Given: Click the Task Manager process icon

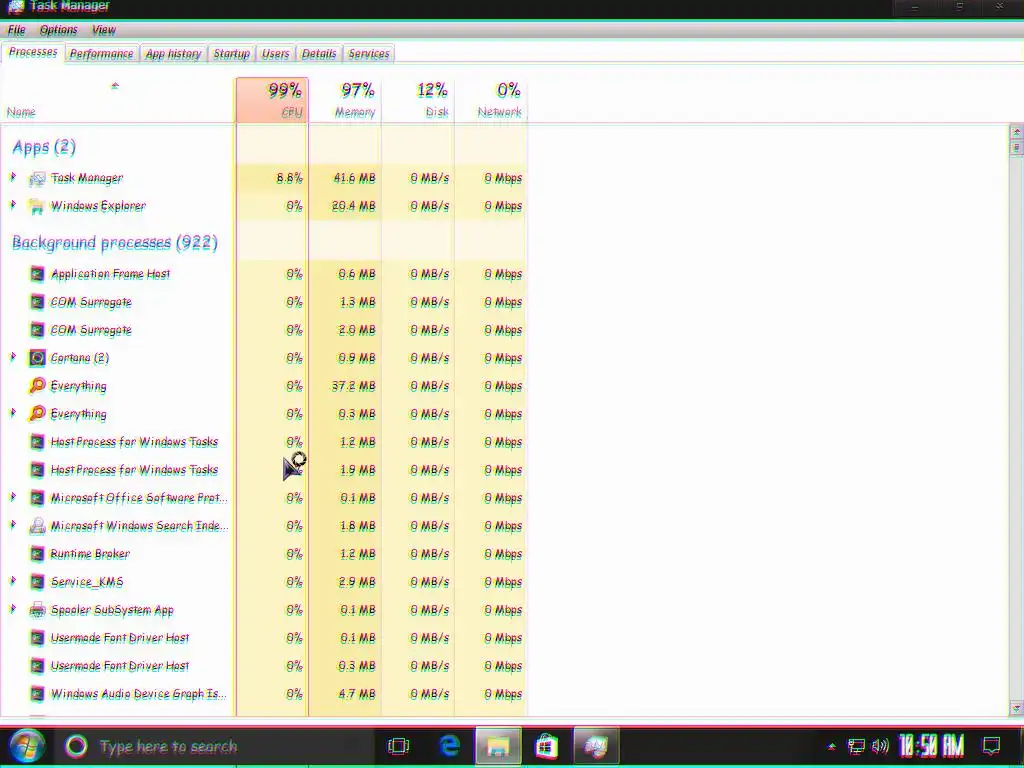Looking at the screenshot, I should click(37, 178).
